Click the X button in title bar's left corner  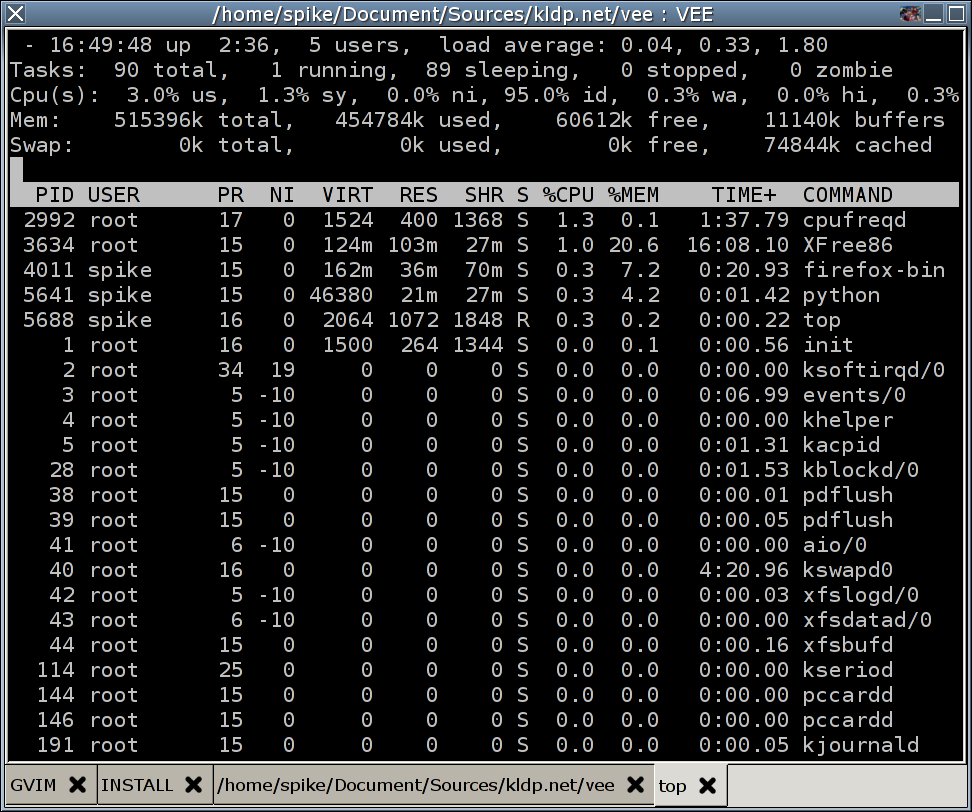coord(15,14)
